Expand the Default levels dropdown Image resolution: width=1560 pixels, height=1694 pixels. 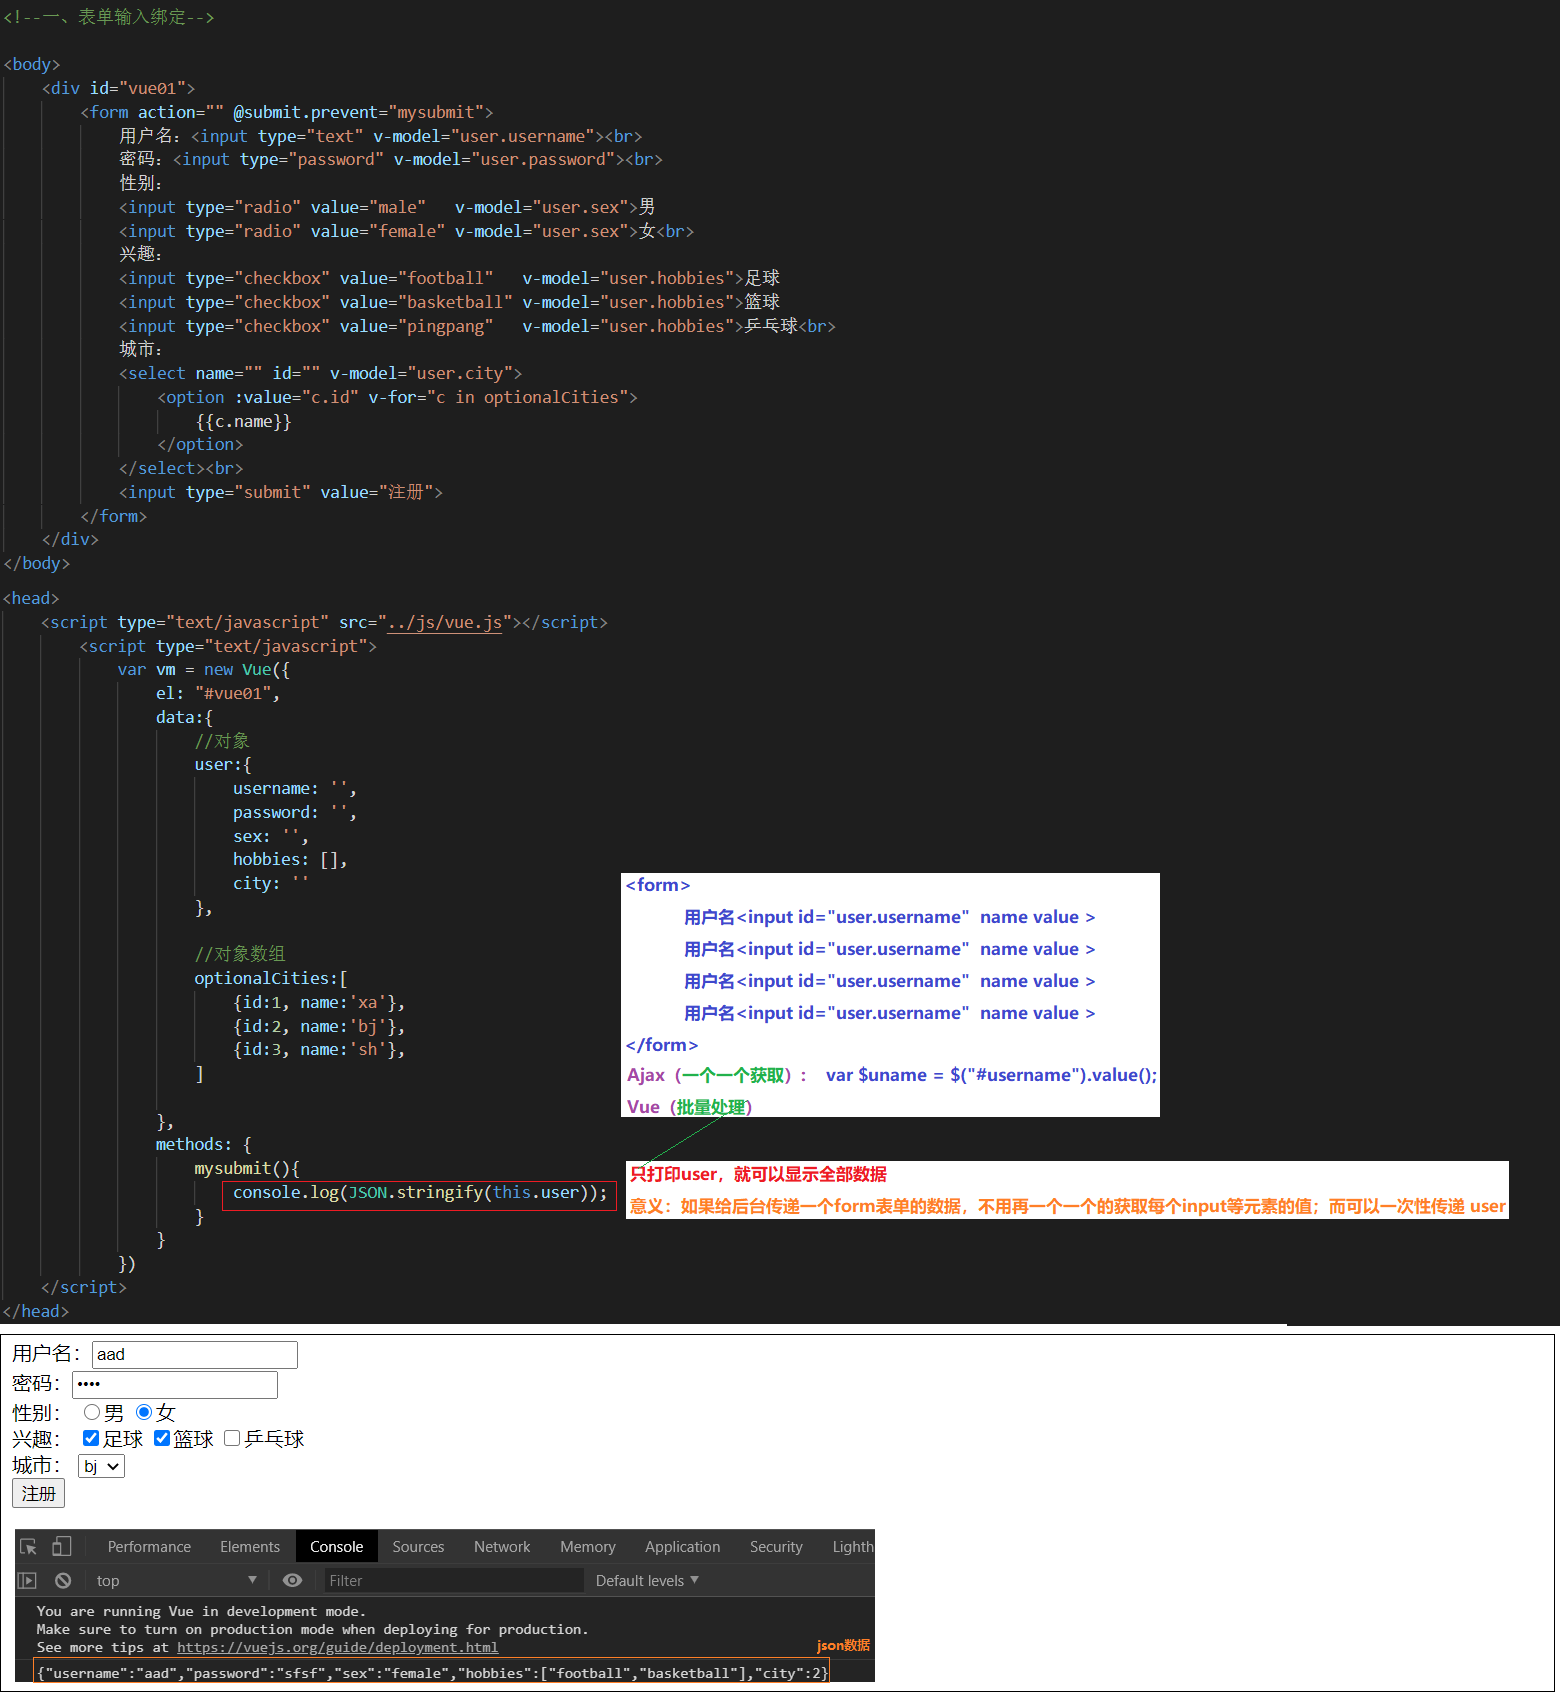click(x=647, y=1581)
